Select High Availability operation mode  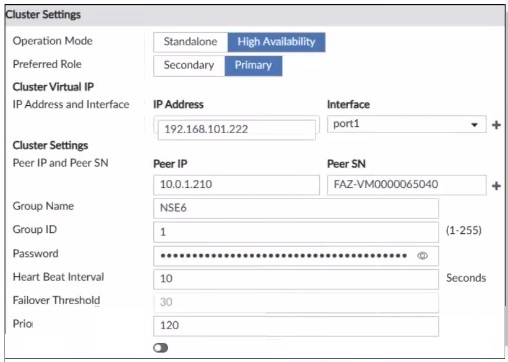(276, 42)
